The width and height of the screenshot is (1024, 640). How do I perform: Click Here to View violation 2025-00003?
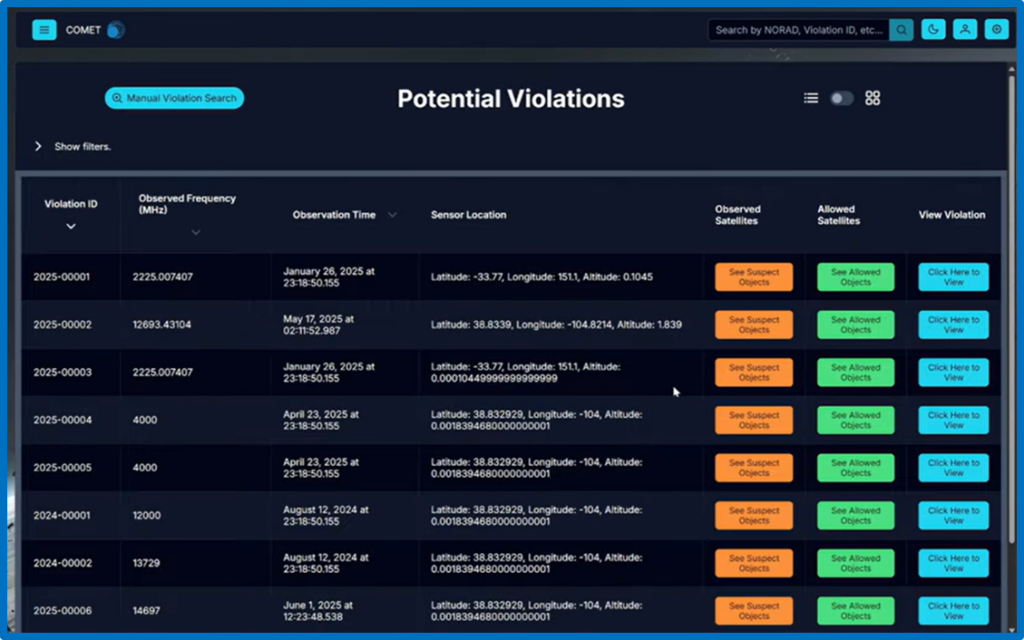coord(954,372)
